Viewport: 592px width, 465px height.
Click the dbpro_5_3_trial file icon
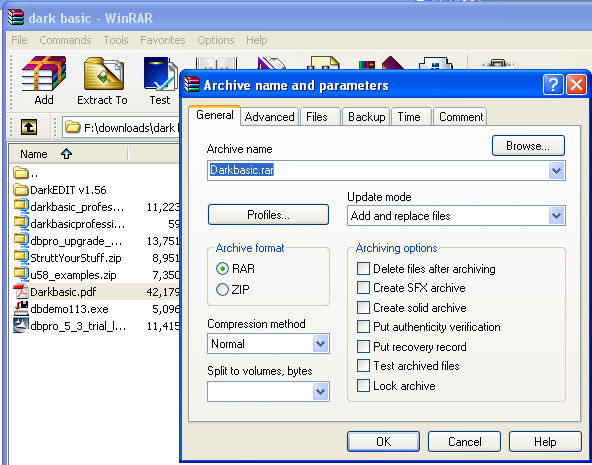tap(20, 325)
